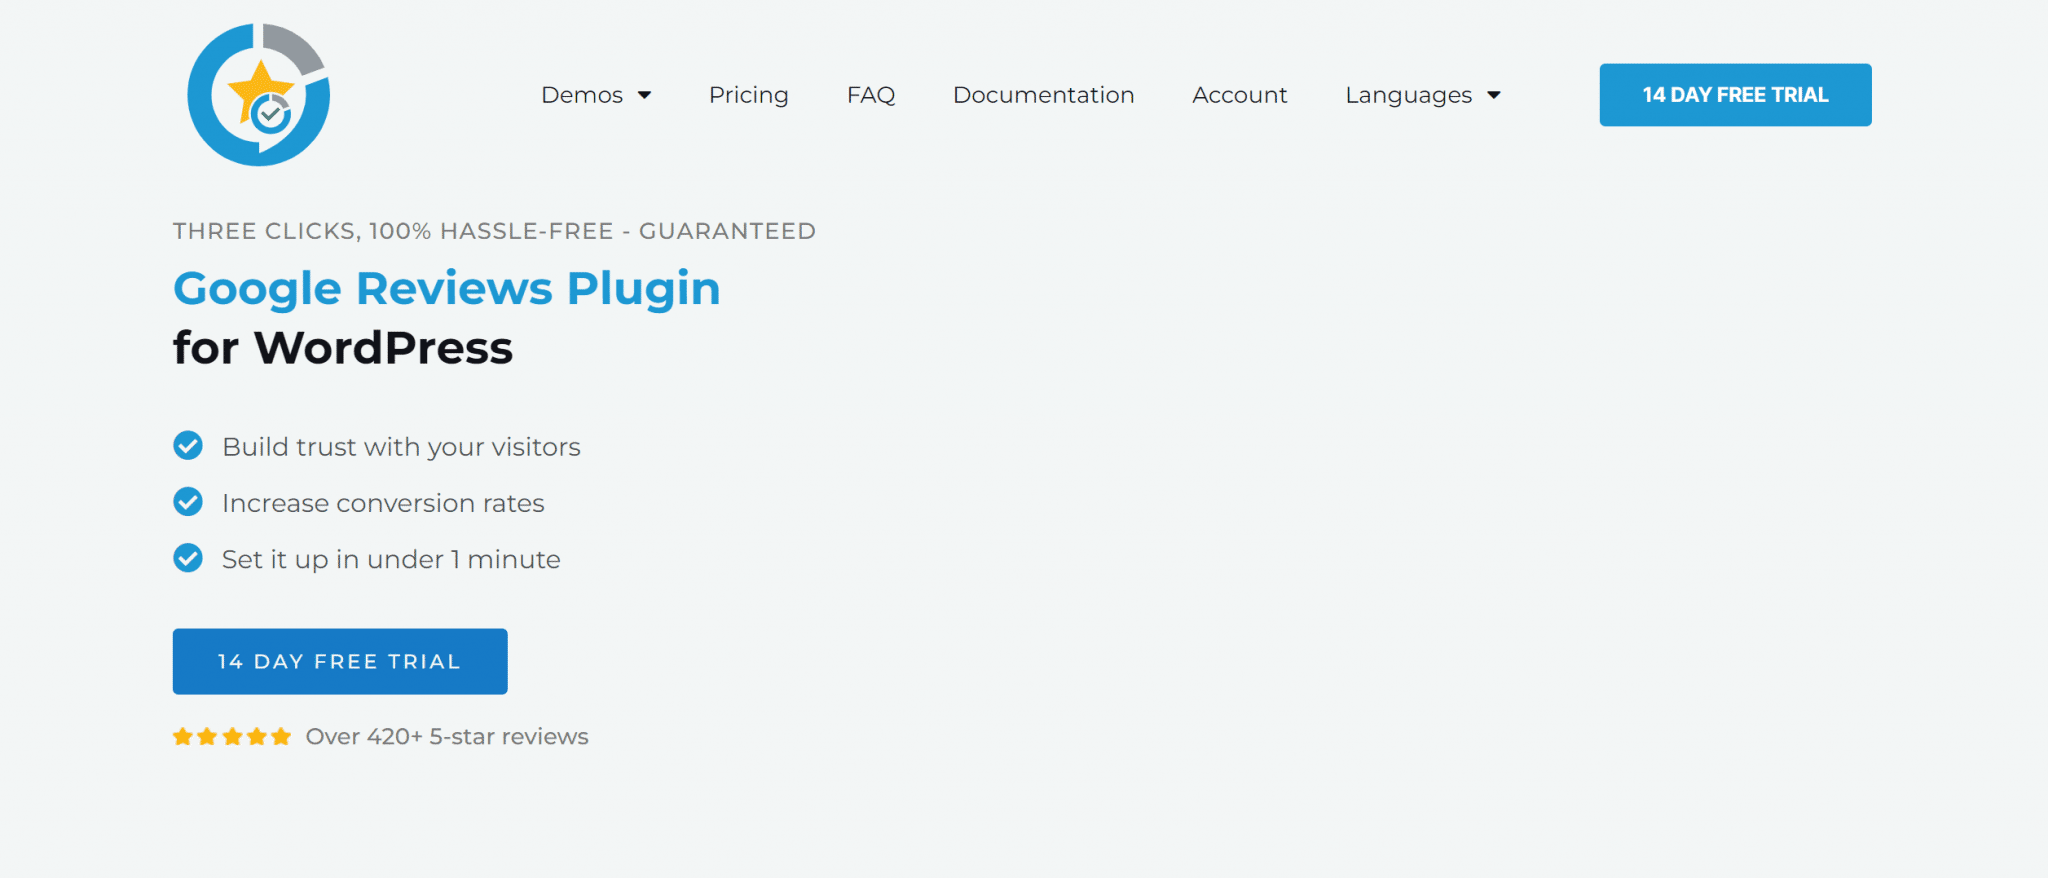This screenshot has height=878, width=2048.
Task: Open the Documentation page
Action: 1043,95
